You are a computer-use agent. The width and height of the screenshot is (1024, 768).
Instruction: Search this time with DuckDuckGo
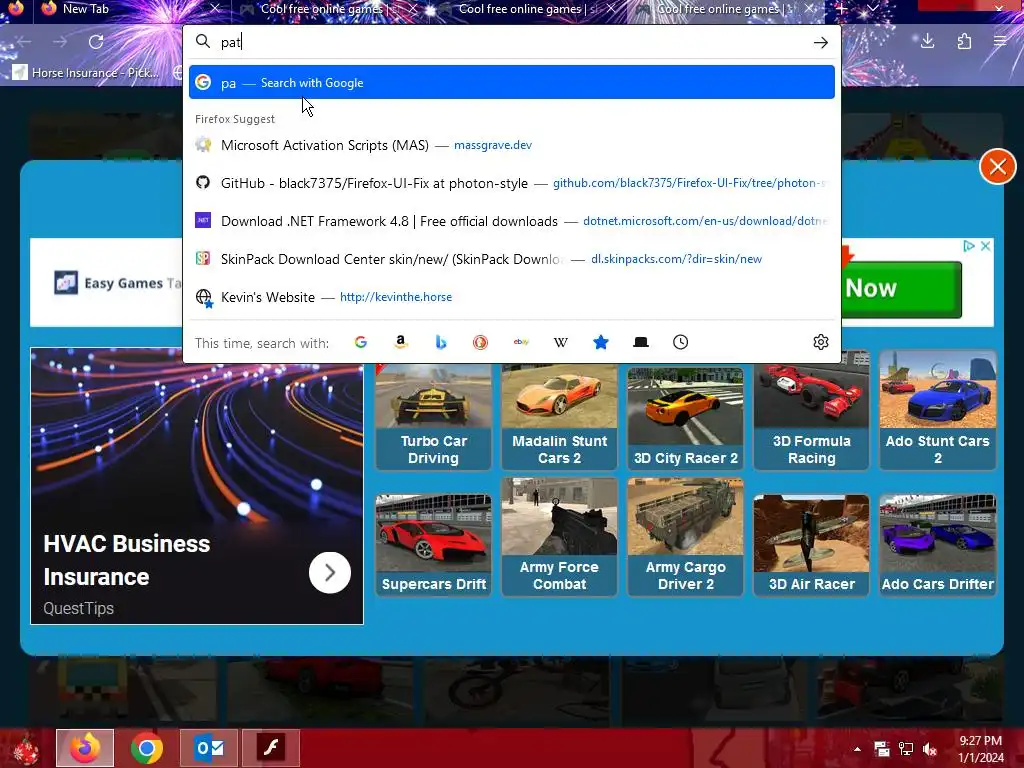click(481, 342)
